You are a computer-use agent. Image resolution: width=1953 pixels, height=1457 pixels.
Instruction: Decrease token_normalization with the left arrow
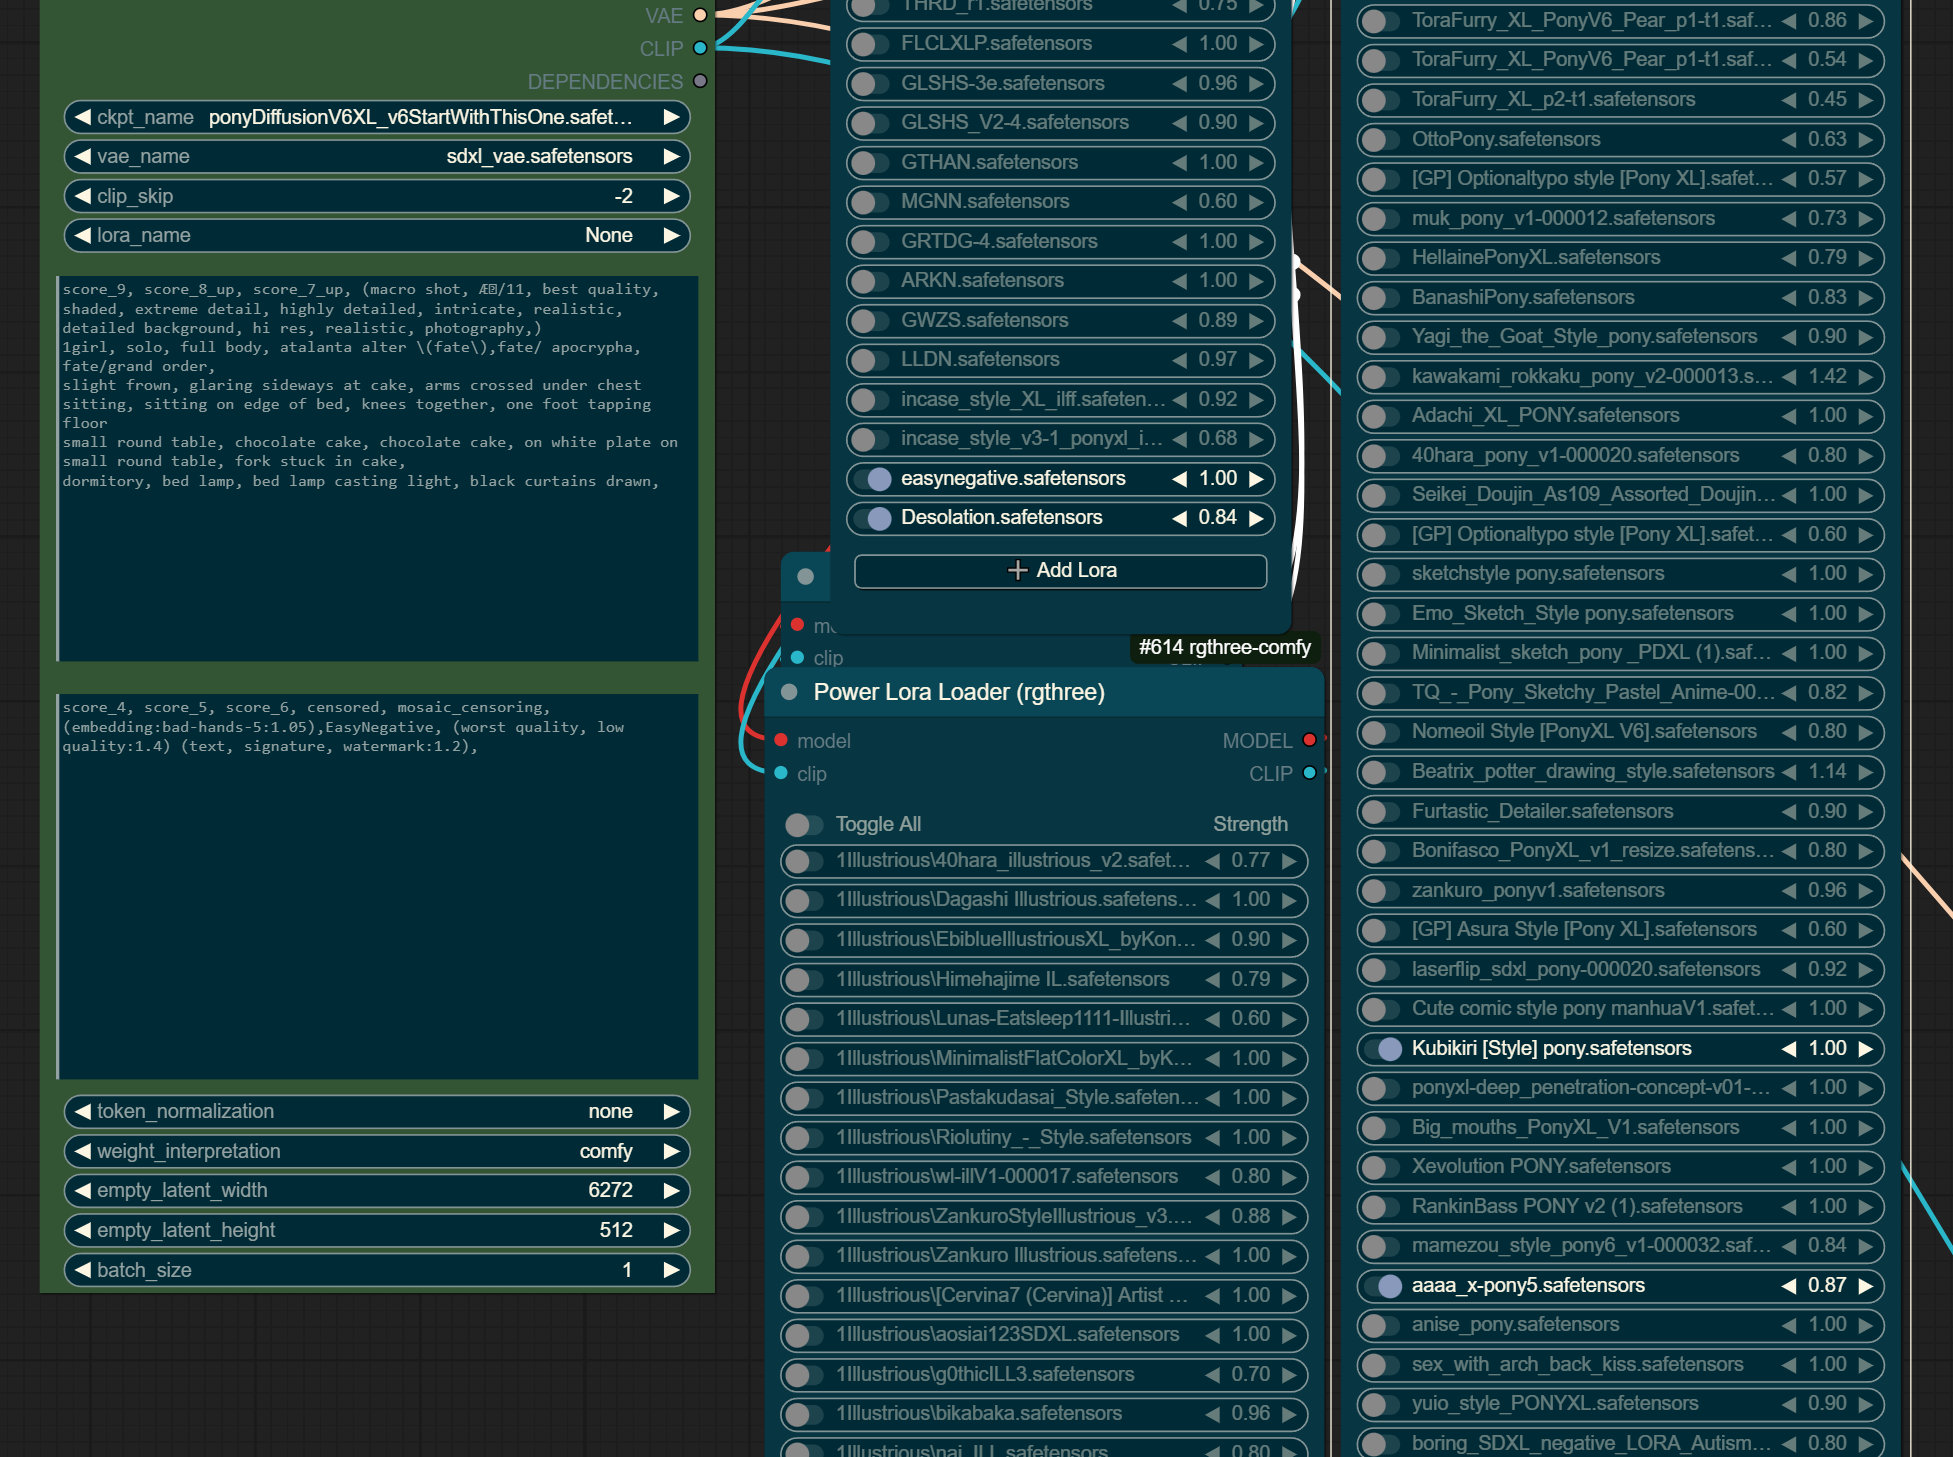82,1111
